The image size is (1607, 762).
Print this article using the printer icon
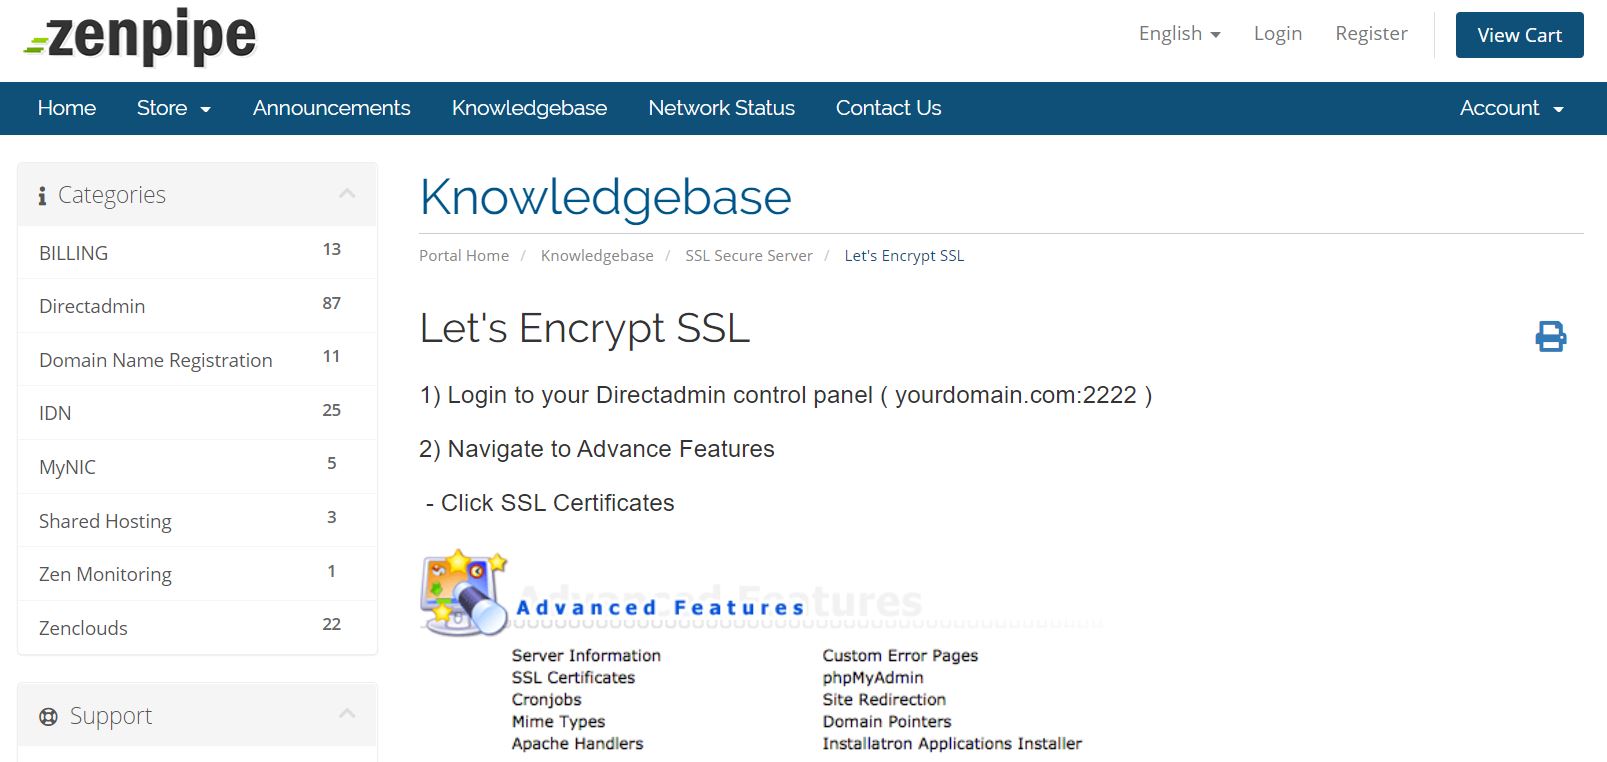point(1551,336)
